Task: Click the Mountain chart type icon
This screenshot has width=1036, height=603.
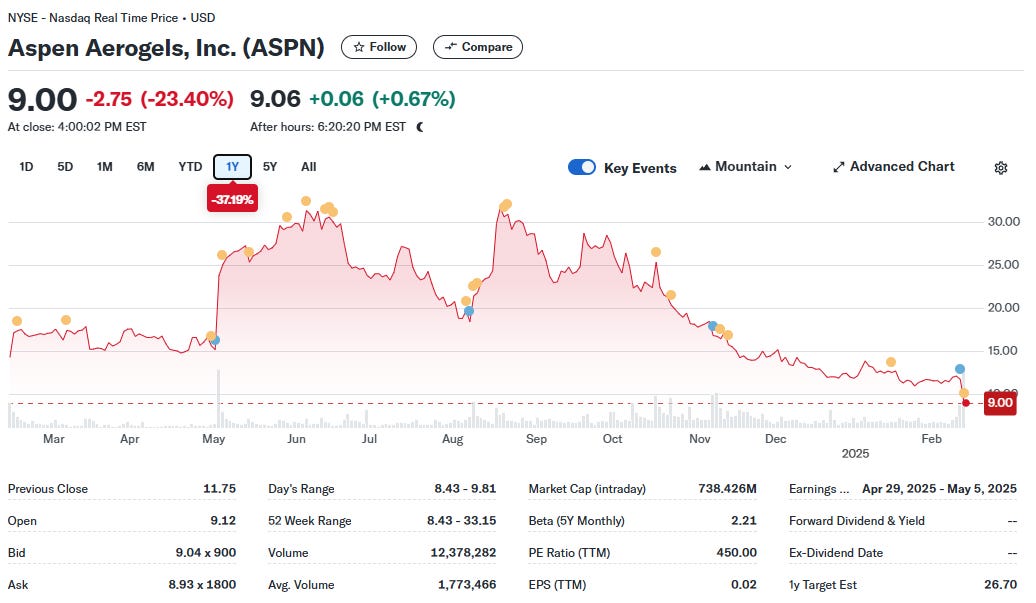Action: click(705, 167)
